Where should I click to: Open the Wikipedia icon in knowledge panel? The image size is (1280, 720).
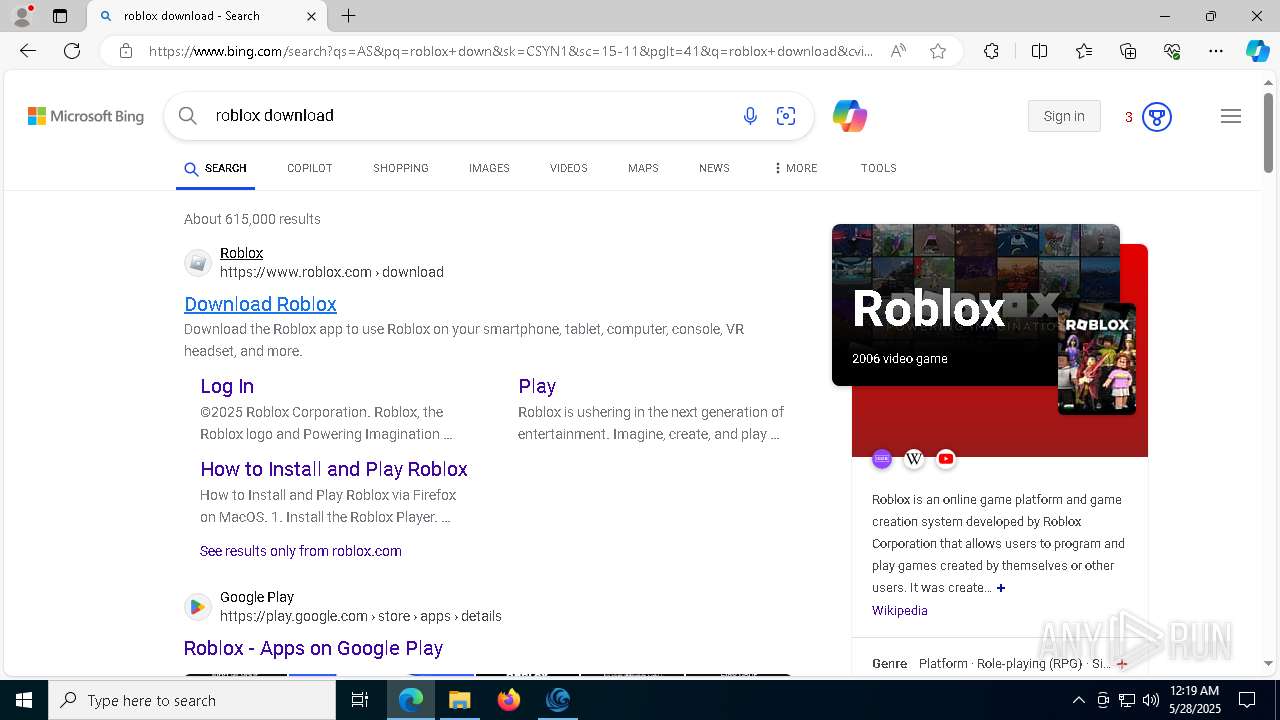point(914,459)
